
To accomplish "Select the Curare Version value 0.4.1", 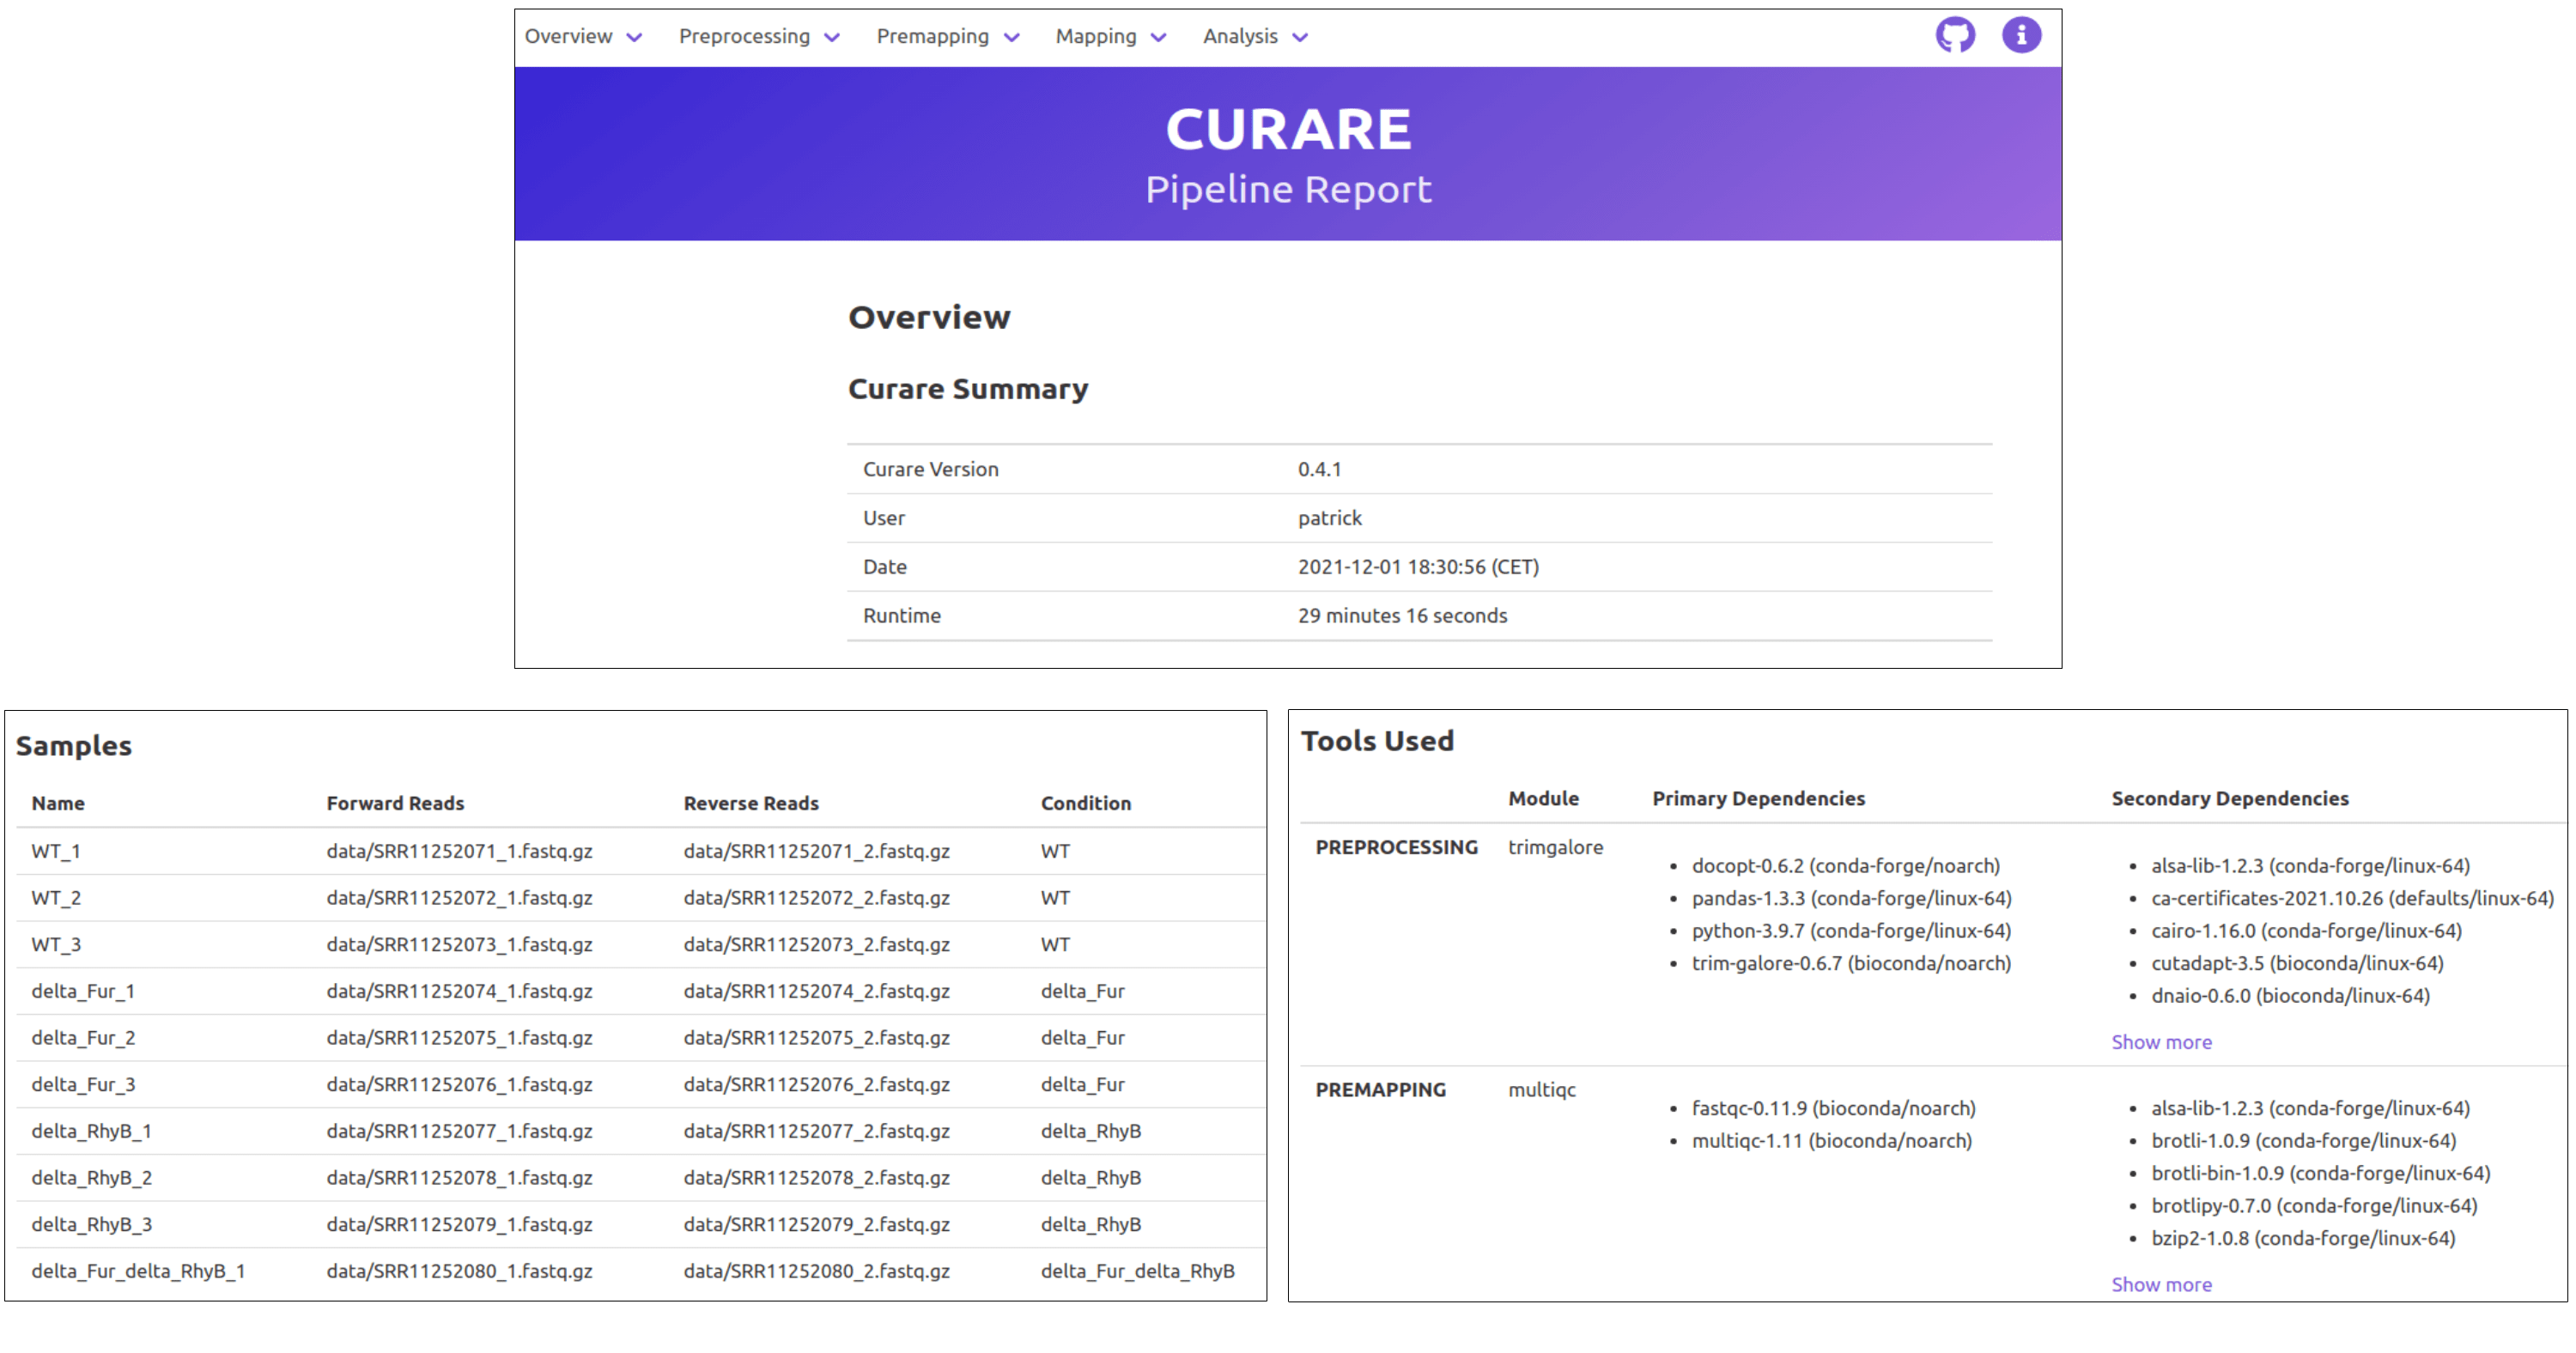I will pyautogui.click(x=1319, y=469).
